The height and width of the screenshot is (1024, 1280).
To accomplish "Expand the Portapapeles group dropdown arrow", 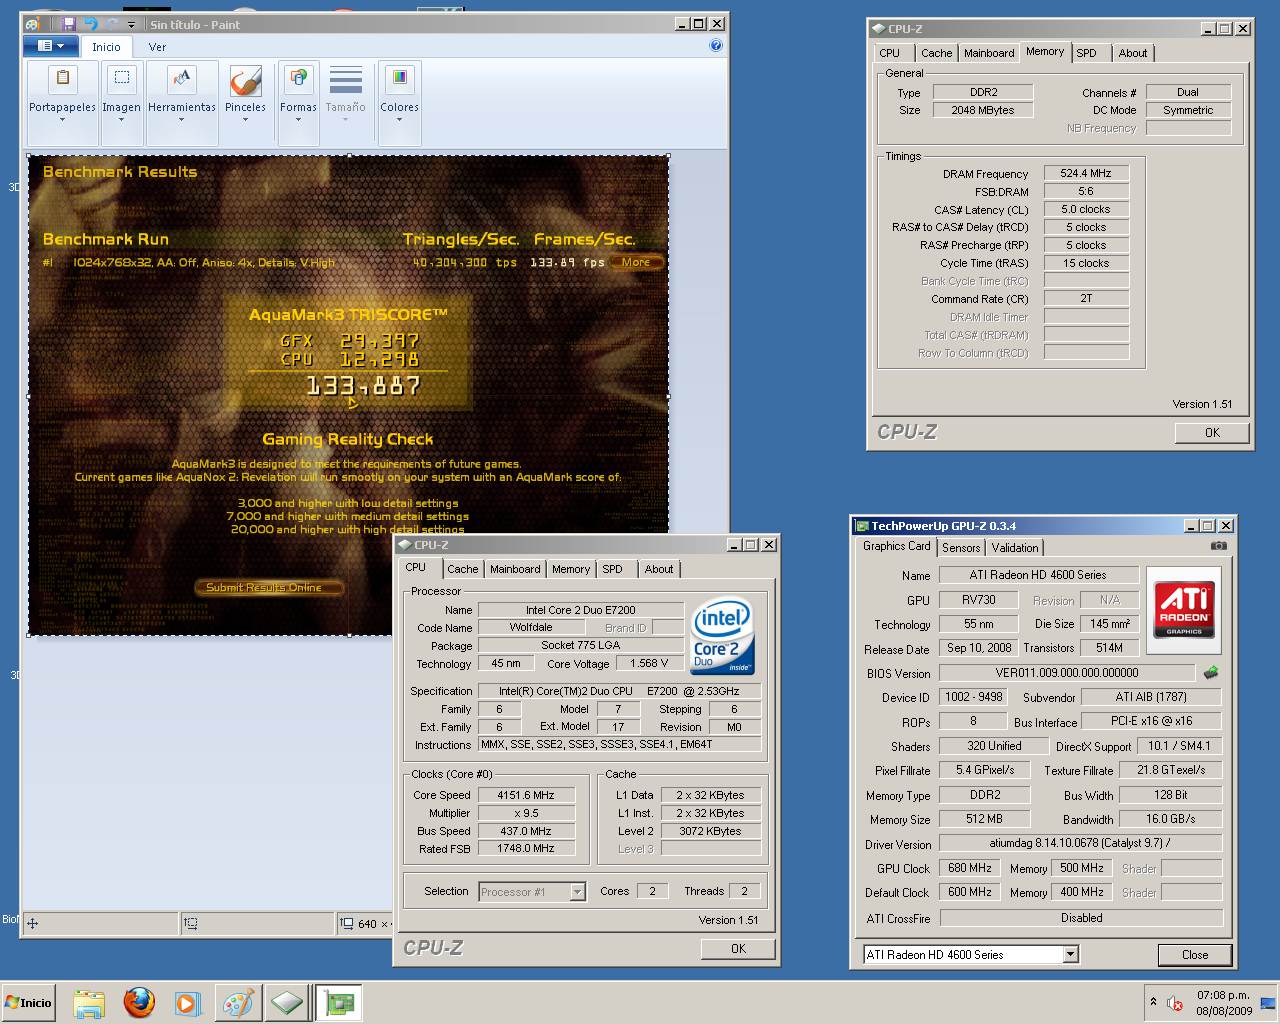I will pyautogui.click(x=62, y=120).
